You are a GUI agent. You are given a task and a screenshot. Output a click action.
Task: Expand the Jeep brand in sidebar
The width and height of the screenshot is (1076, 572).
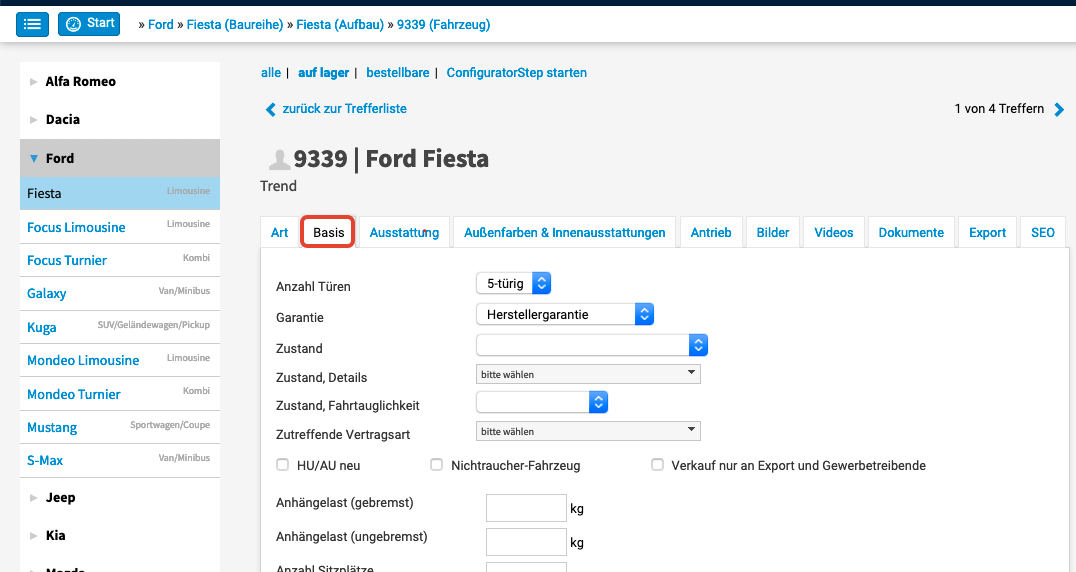34,498
